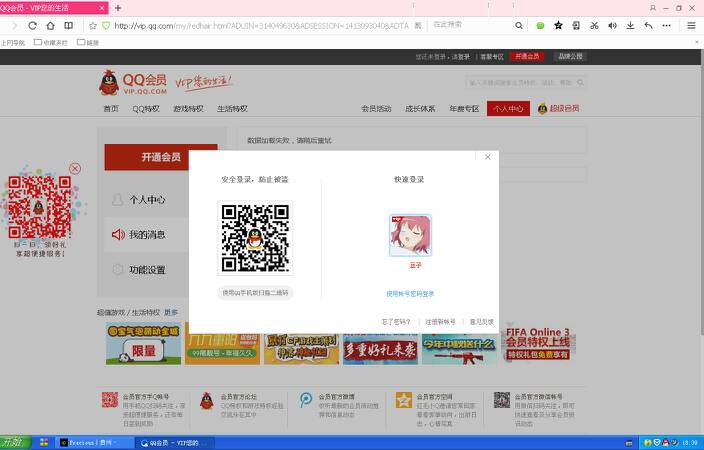Viewport: 704px width, 450px height.
Task: Mute the page via speaker icon
Action: (x=612, y=26)
